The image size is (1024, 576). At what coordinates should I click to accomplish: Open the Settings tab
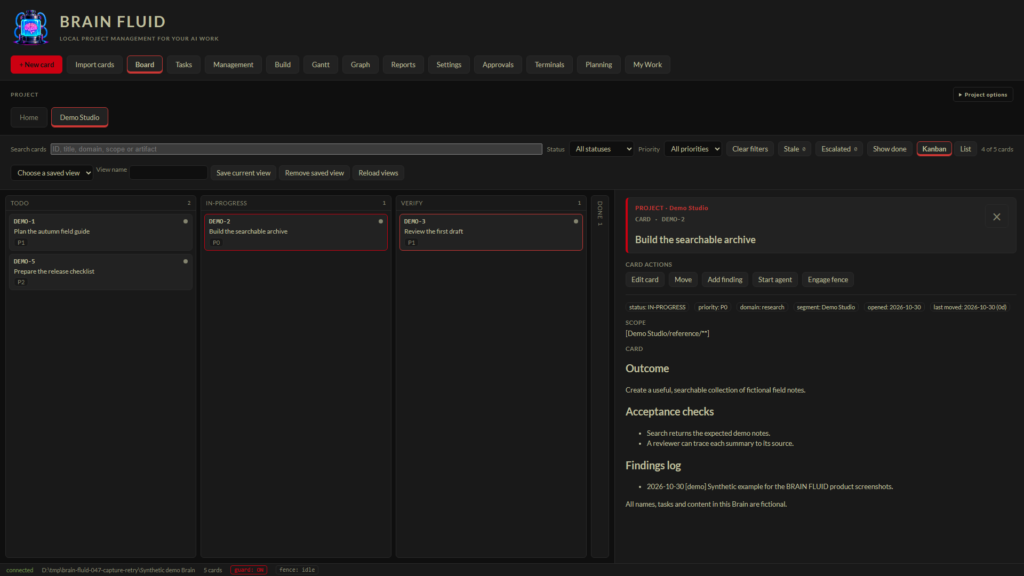[449, 65]
